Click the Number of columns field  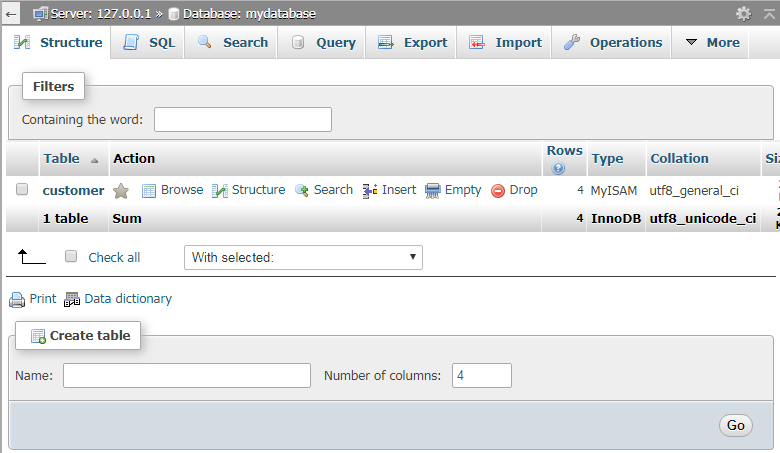pyautogui.click(x=482, y=375)
